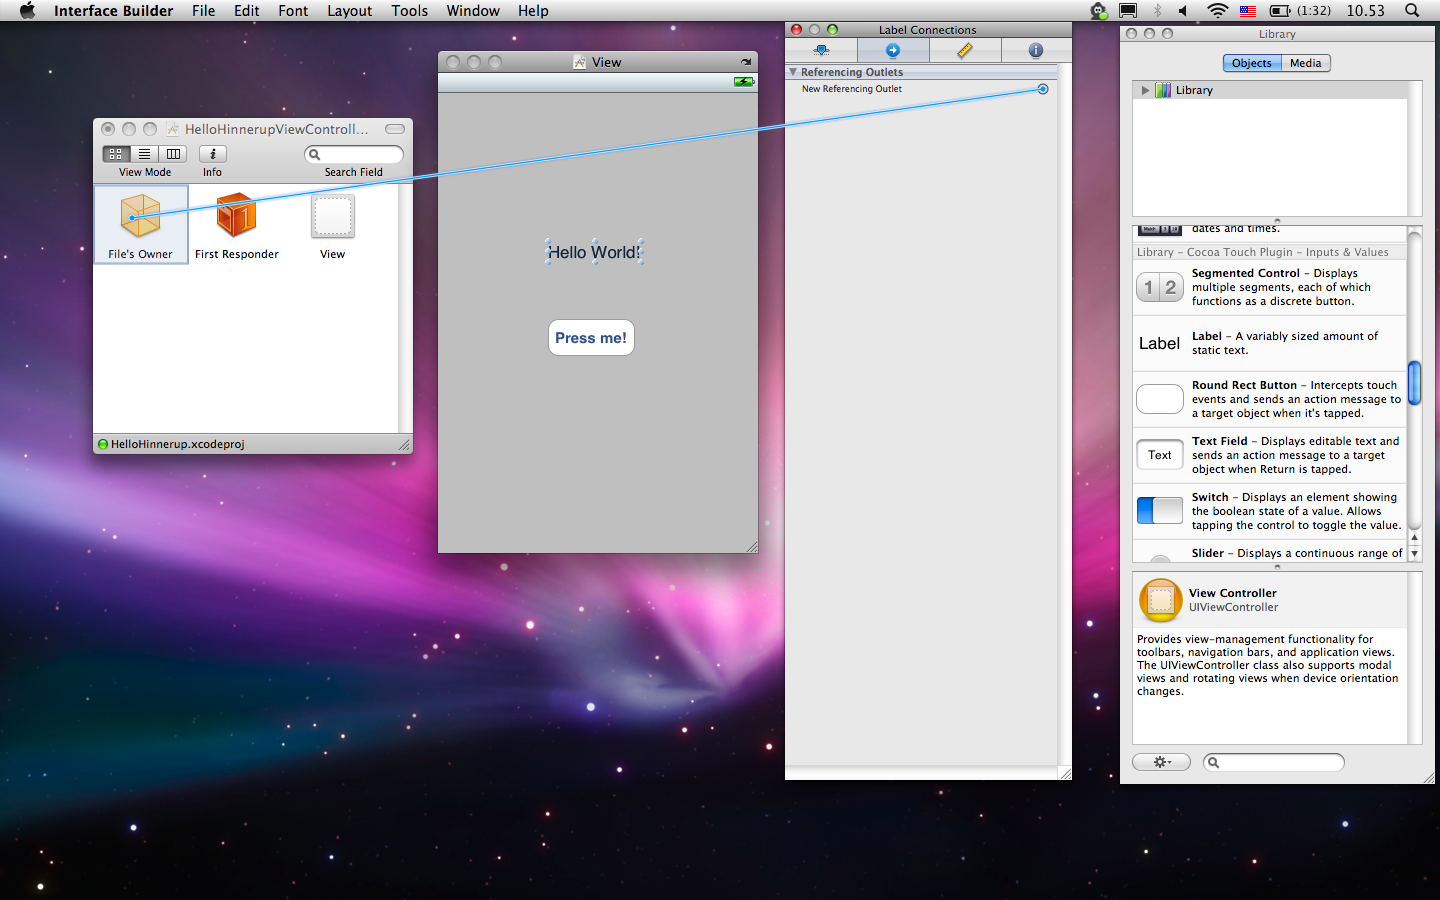Collapse the Referencing Outlets section

click(x=793, y=72)
